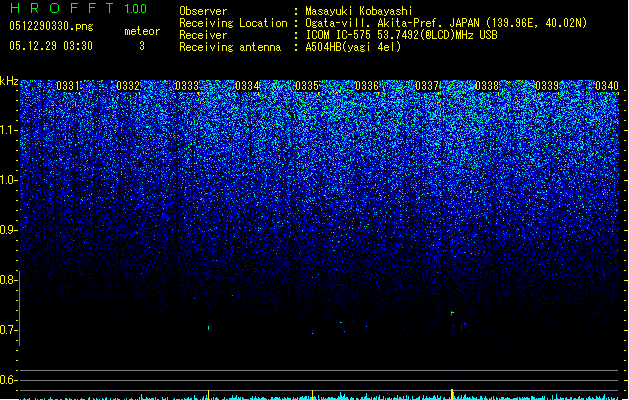Screen dimensions: 629x400
Task: Click the Receiving Location label
Action: click(233, 23)
